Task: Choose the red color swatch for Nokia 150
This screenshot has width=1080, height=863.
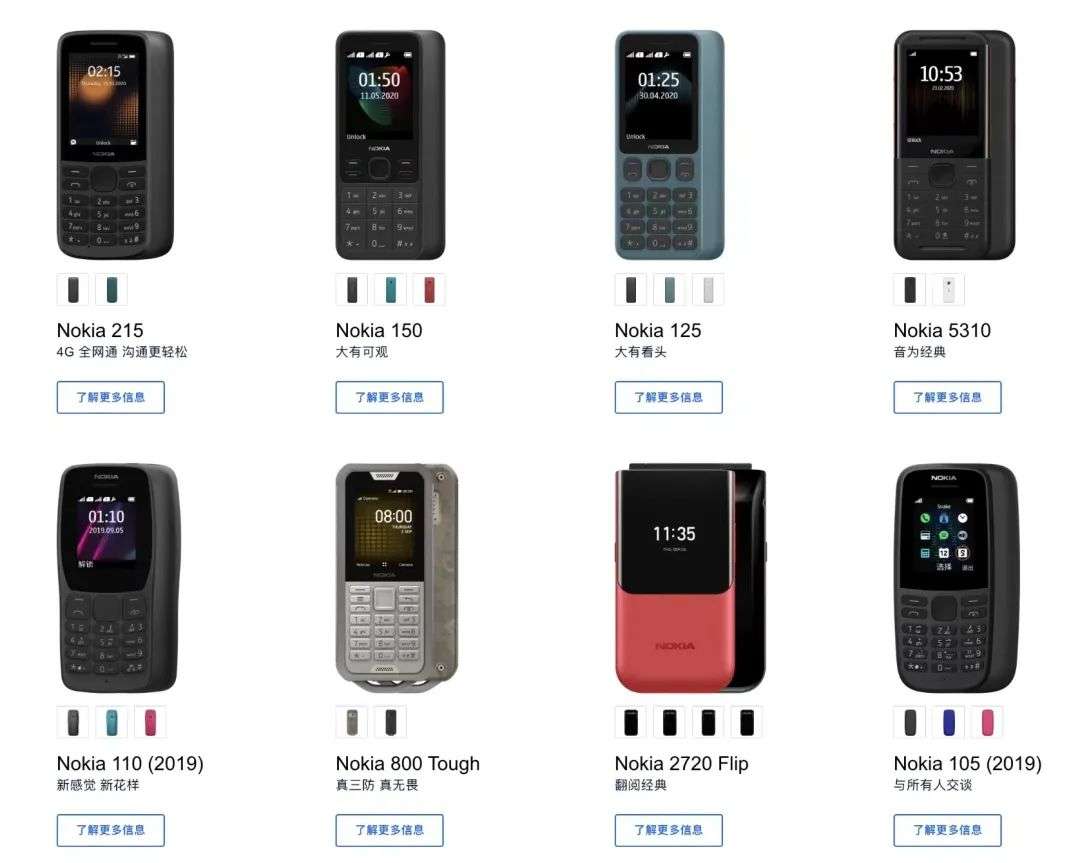Action: click(429, 289)
